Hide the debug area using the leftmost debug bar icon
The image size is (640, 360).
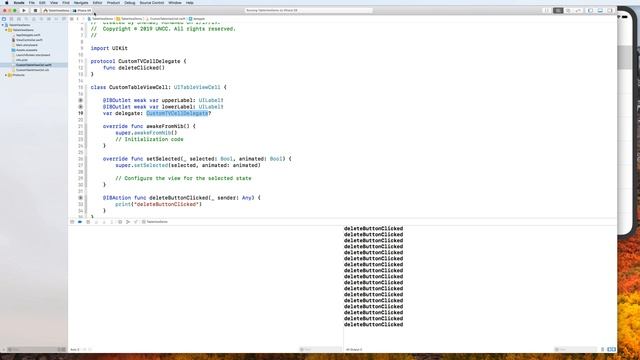tap(72, 222)
